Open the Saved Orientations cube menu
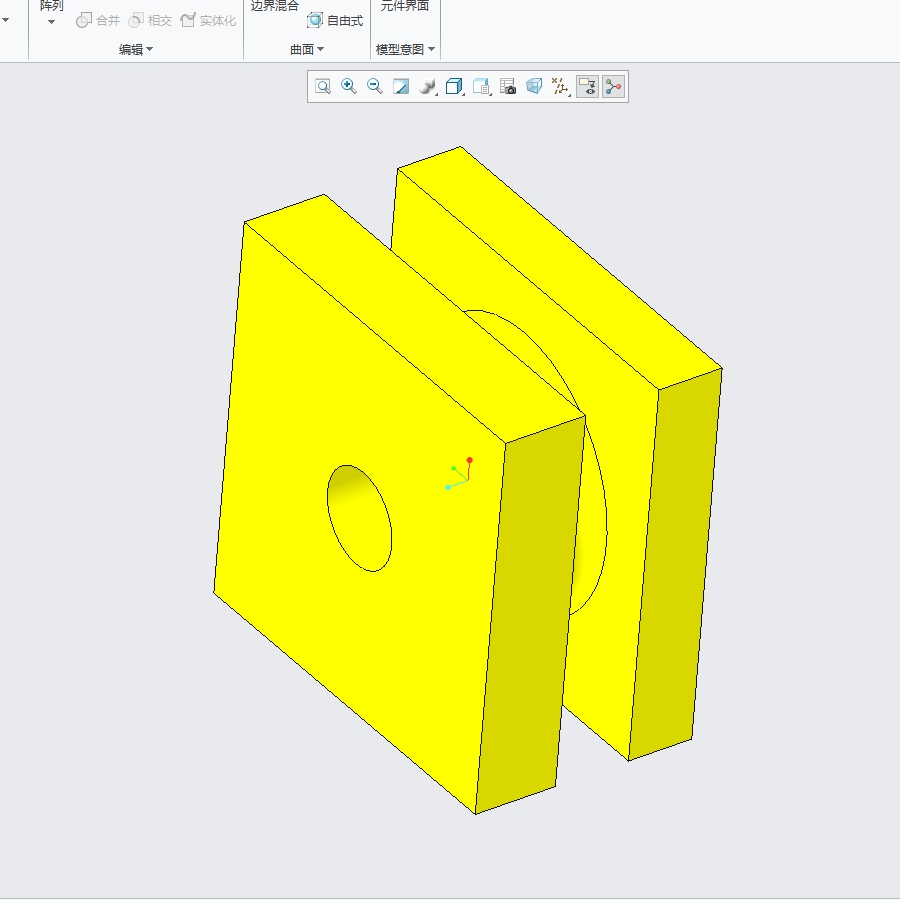This screenshot has width=900, height=900. click(x=455, y=87)
